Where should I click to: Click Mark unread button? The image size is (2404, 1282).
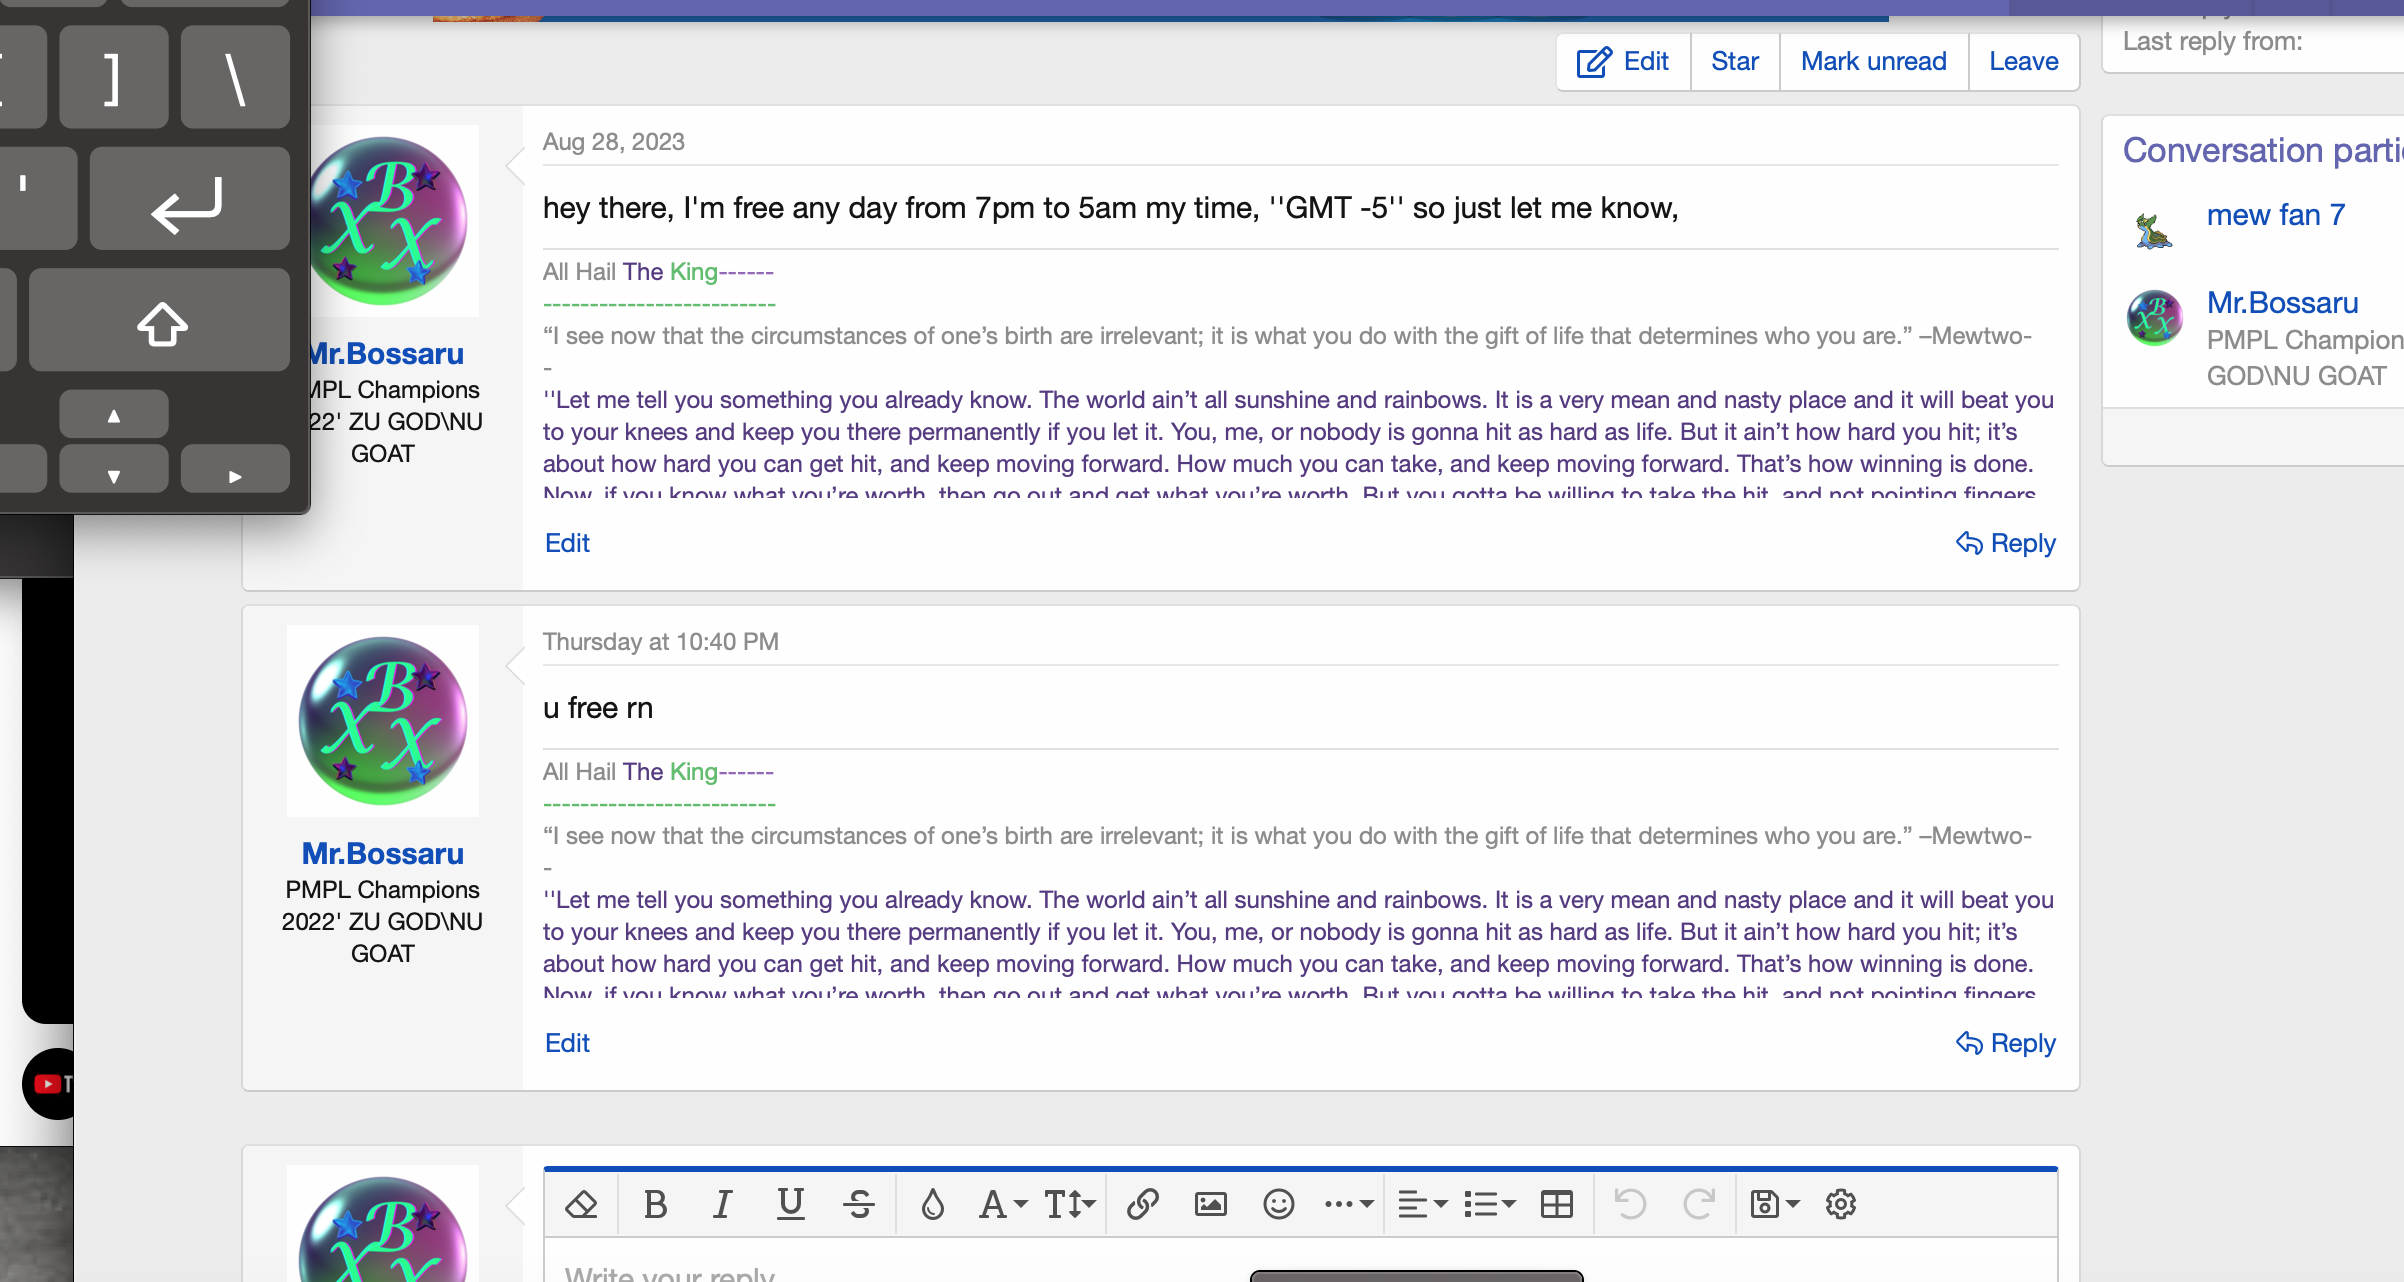pyautogui.click(x=1873, y=62)
